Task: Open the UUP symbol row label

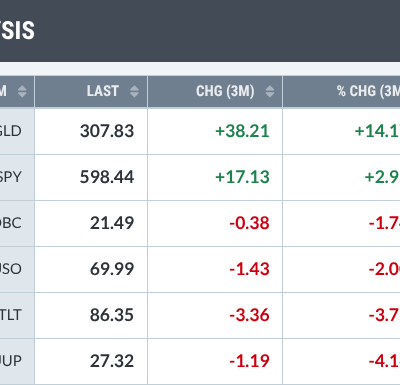Action: click(x=10, y=361)
